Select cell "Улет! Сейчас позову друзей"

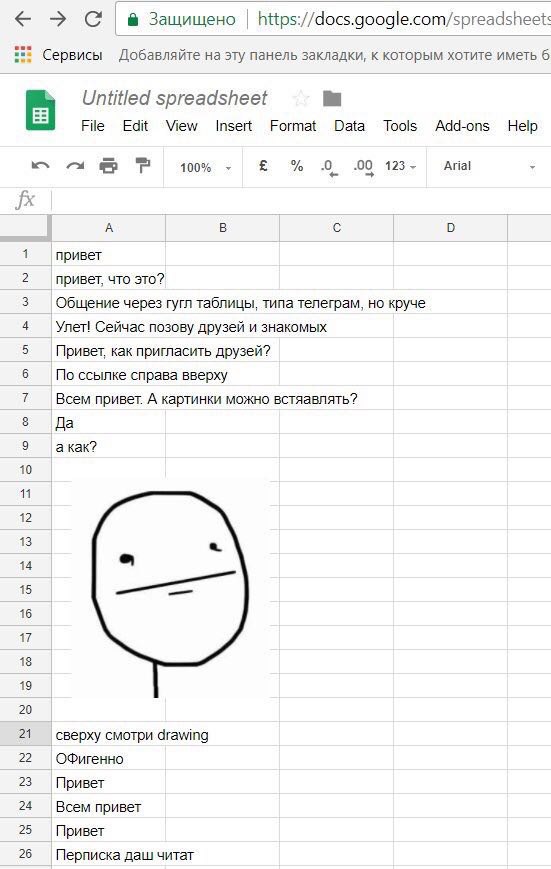pos(109,326)
